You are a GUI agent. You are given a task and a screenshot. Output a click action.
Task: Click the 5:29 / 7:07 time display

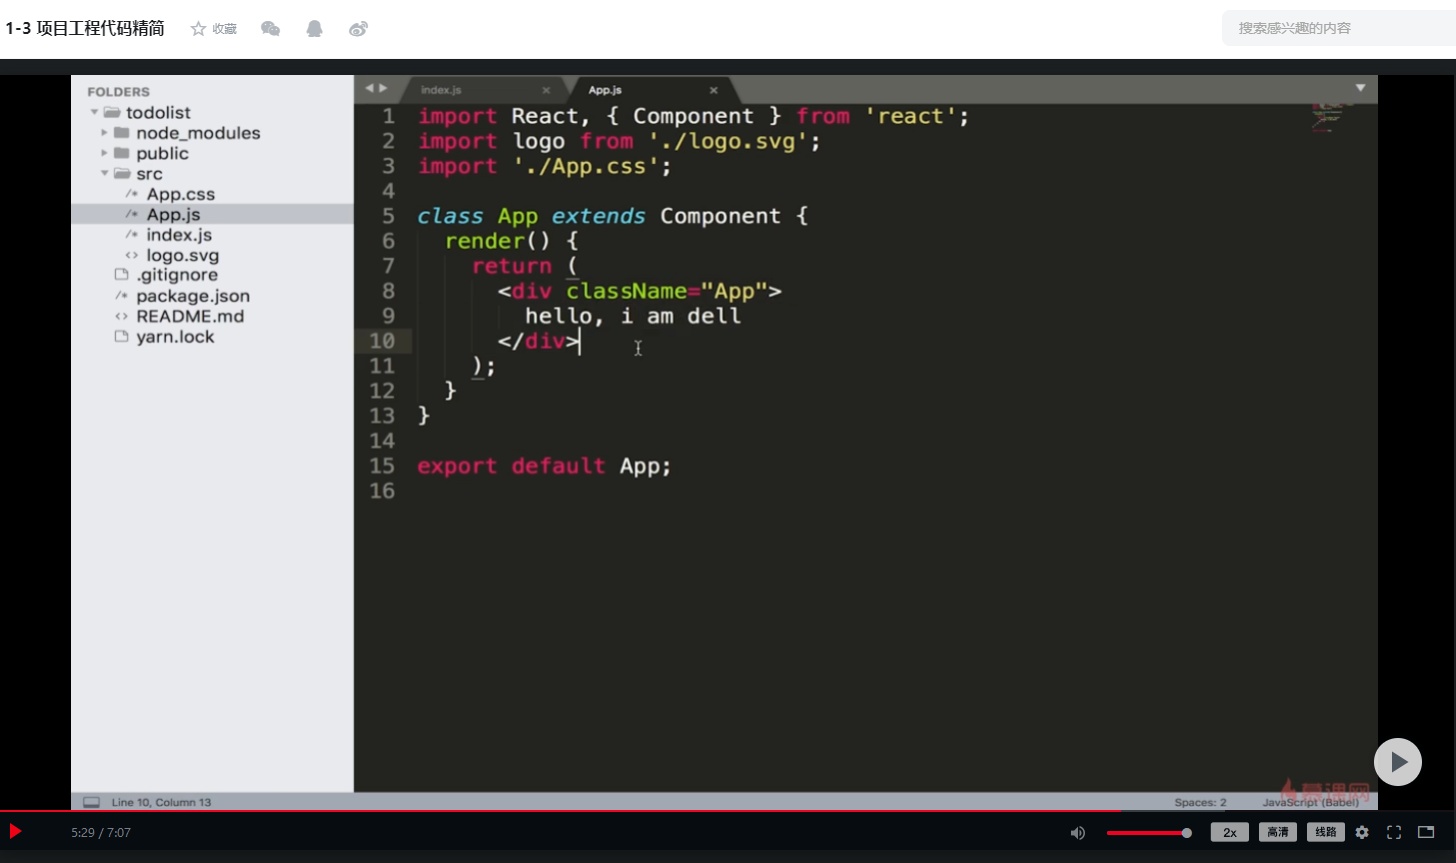click(101, 832)
